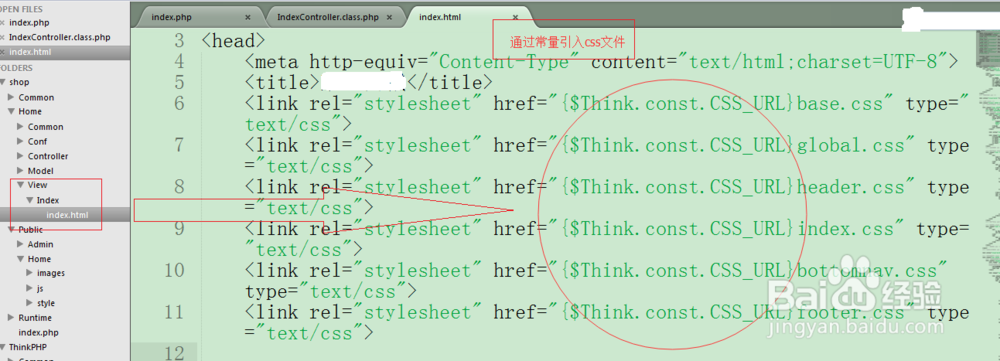Click the meta http-equiv line of code
The height and width of the screenshot is (361, 1000).
coord(602,62)
